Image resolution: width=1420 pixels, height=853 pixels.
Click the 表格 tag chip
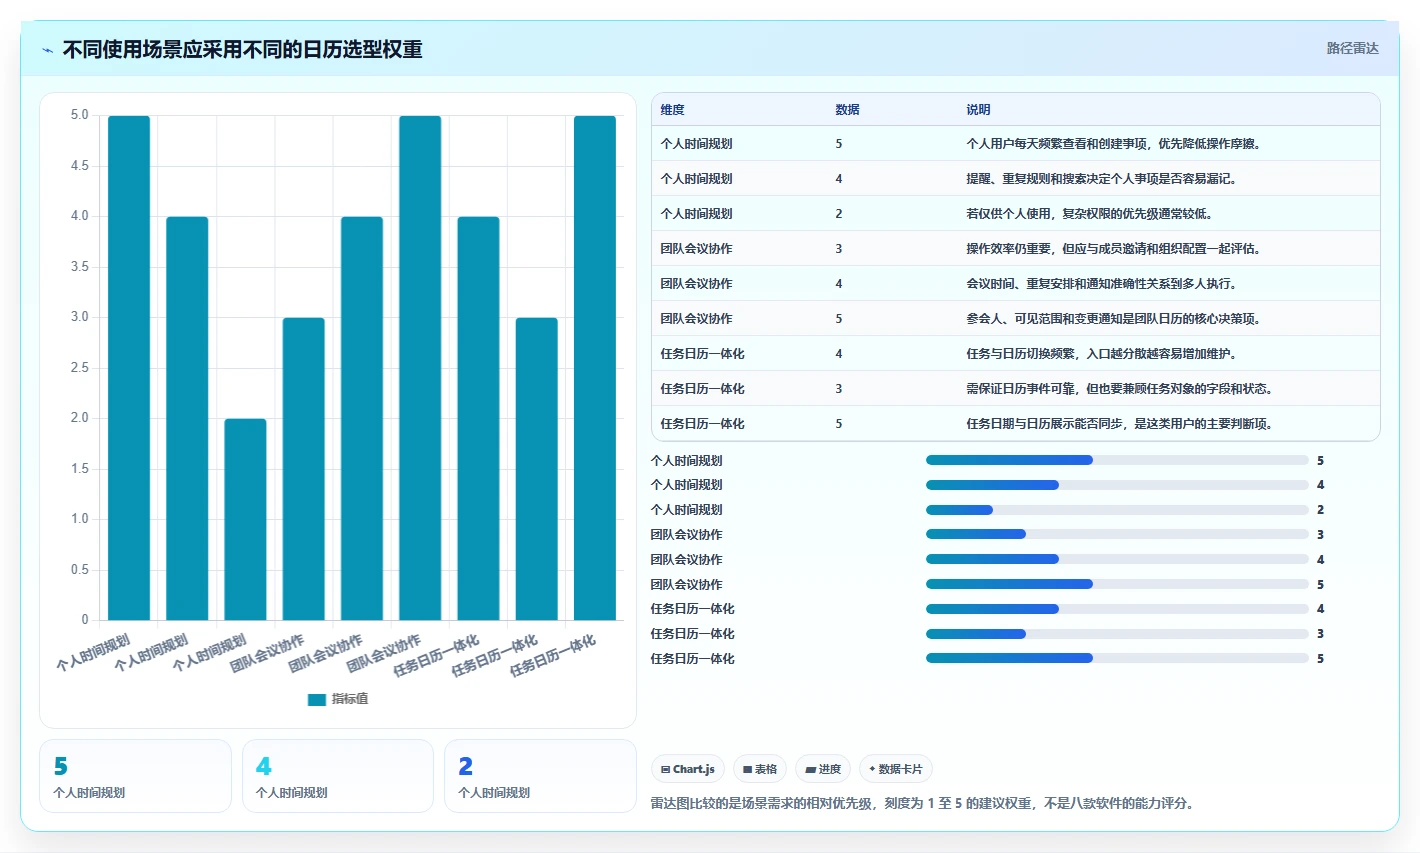[x=760, y=769]
